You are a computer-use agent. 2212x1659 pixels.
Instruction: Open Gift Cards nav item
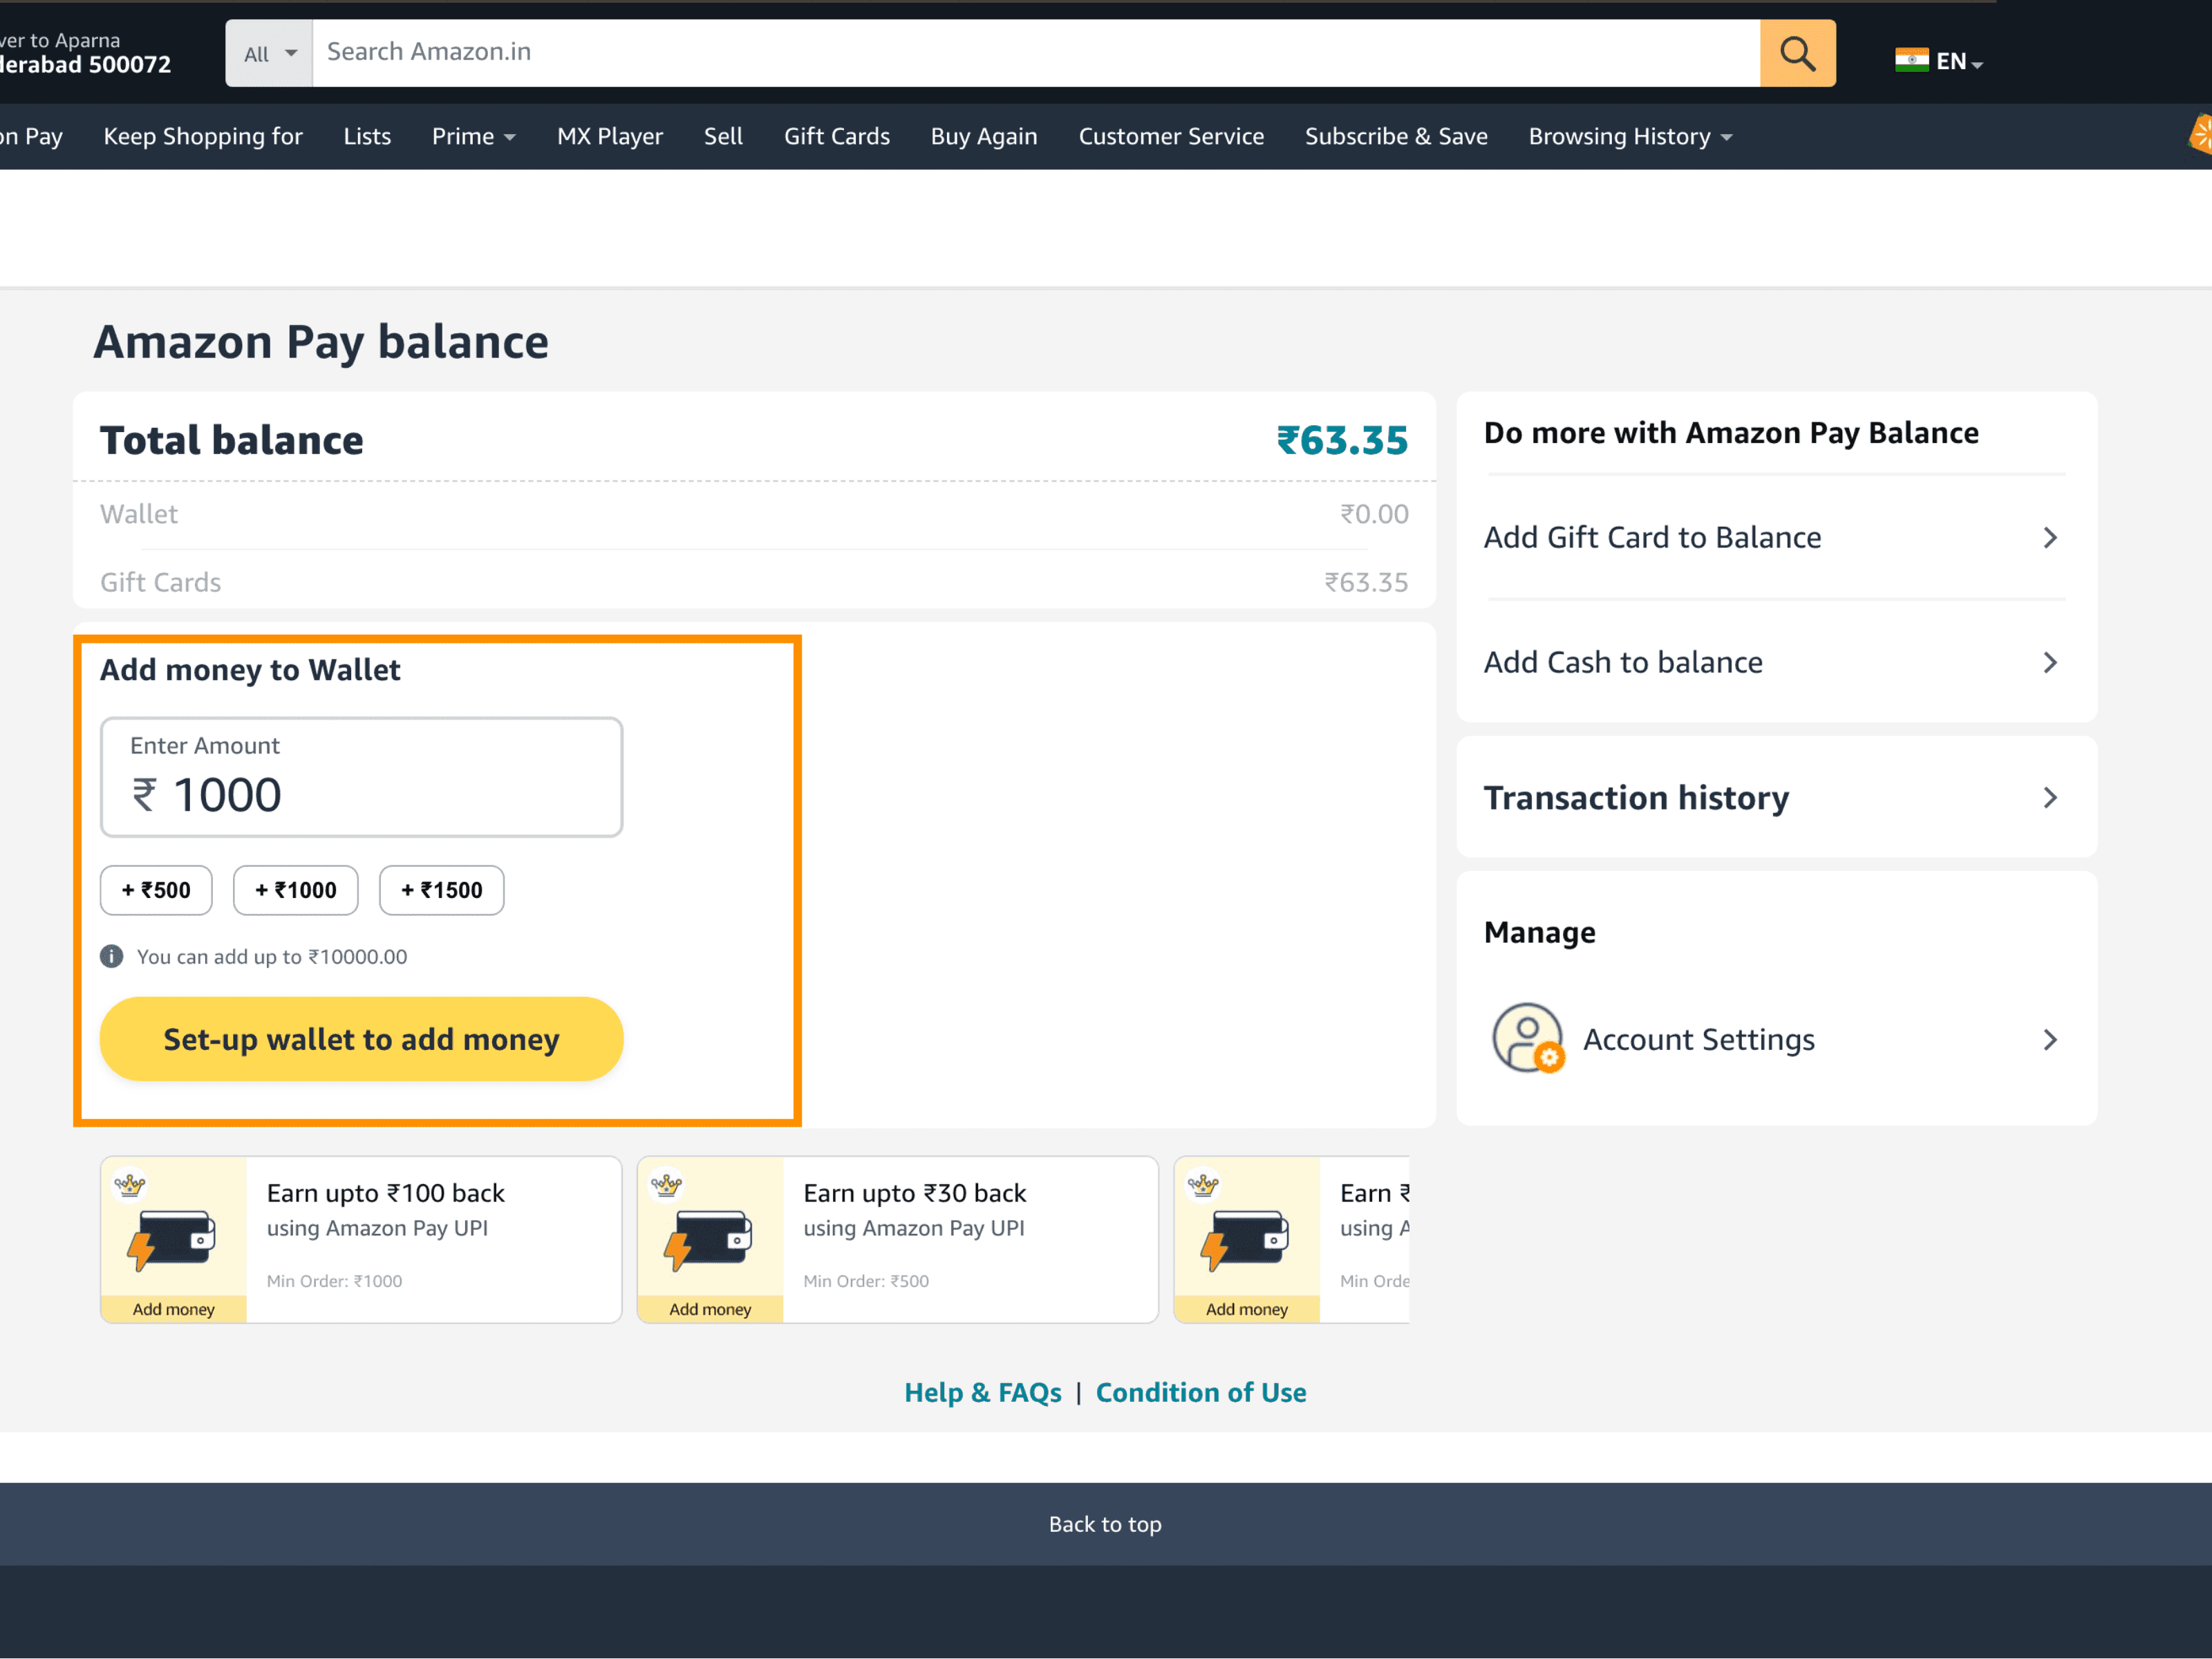[837, 136]
